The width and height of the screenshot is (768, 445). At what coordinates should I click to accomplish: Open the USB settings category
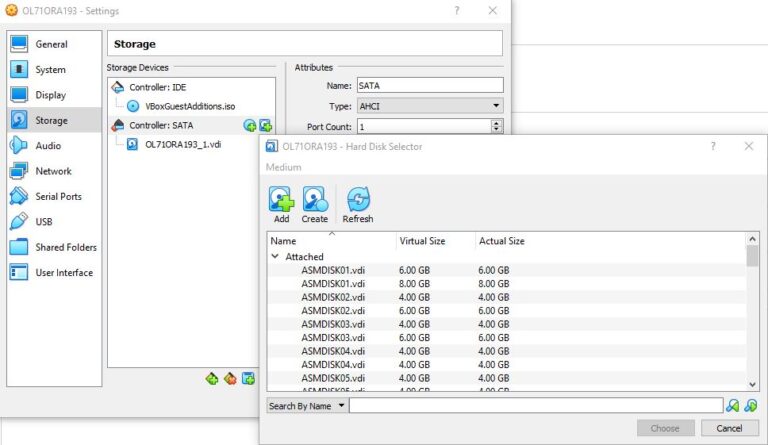click(54, 222)
